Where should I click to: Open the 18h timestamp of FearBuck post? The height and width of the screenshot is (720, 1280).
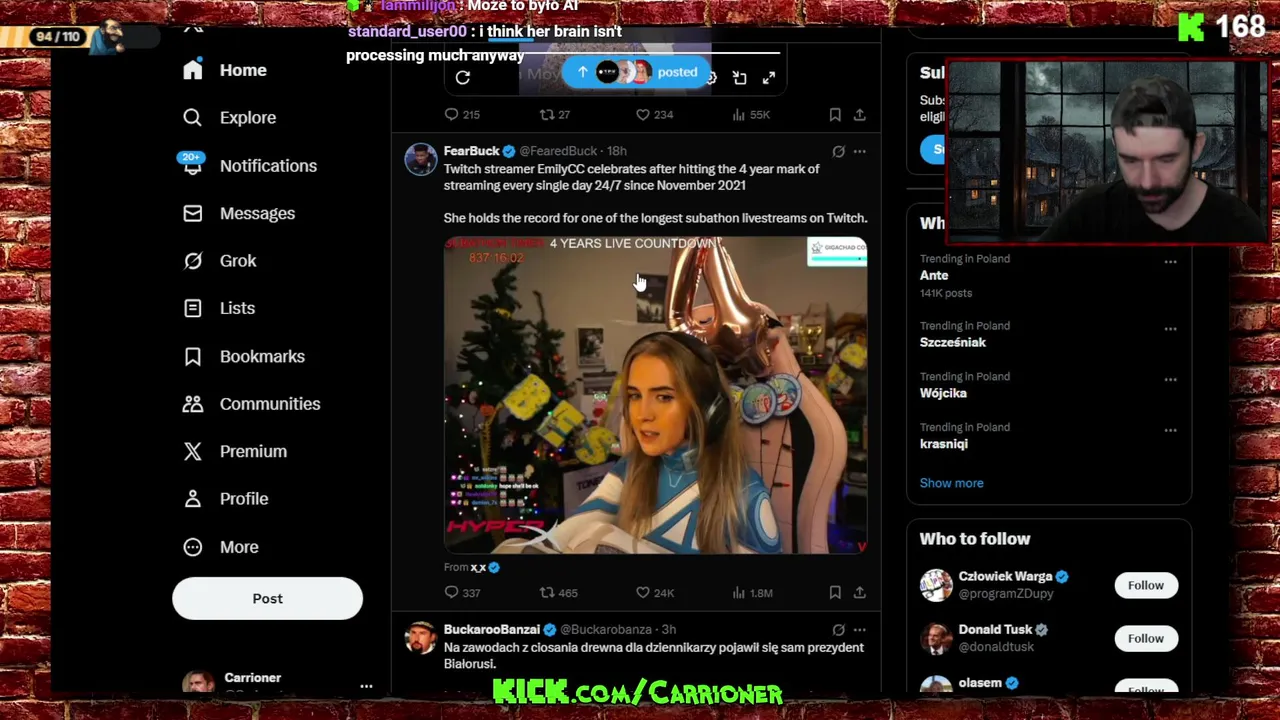pos(616,151)
